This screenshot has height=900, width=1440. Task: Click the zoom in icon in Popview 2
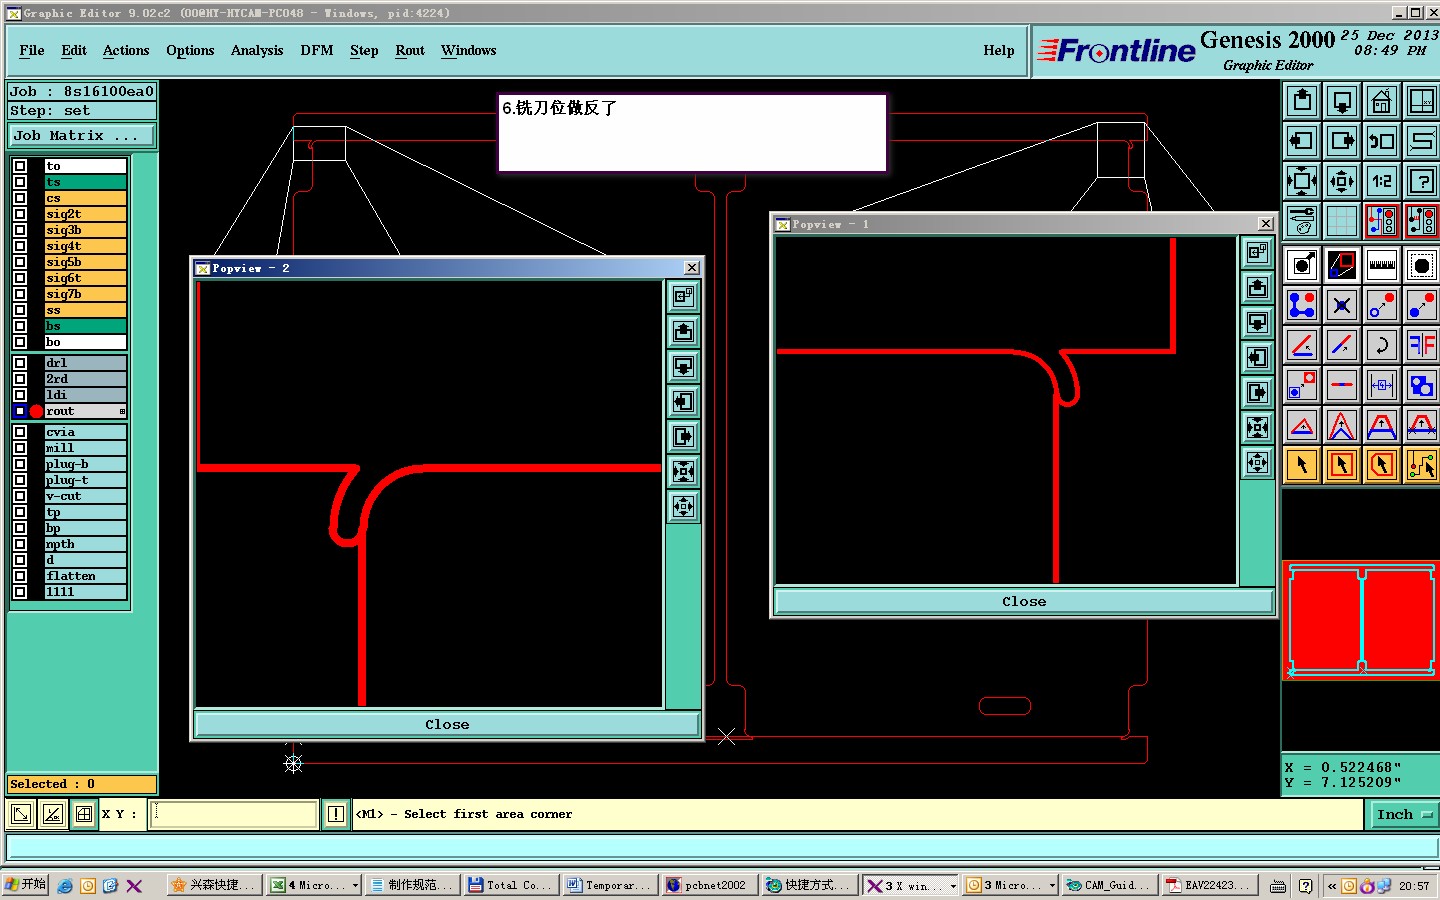coord(684,471)
